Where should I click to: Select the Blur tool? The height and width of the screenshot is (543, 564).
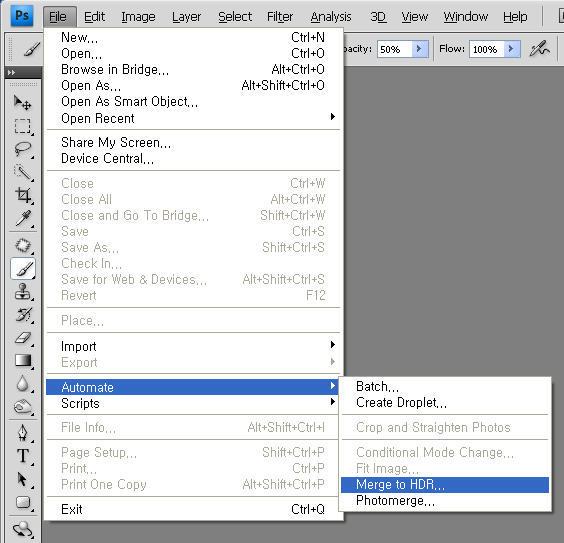(x=23, y=384)
